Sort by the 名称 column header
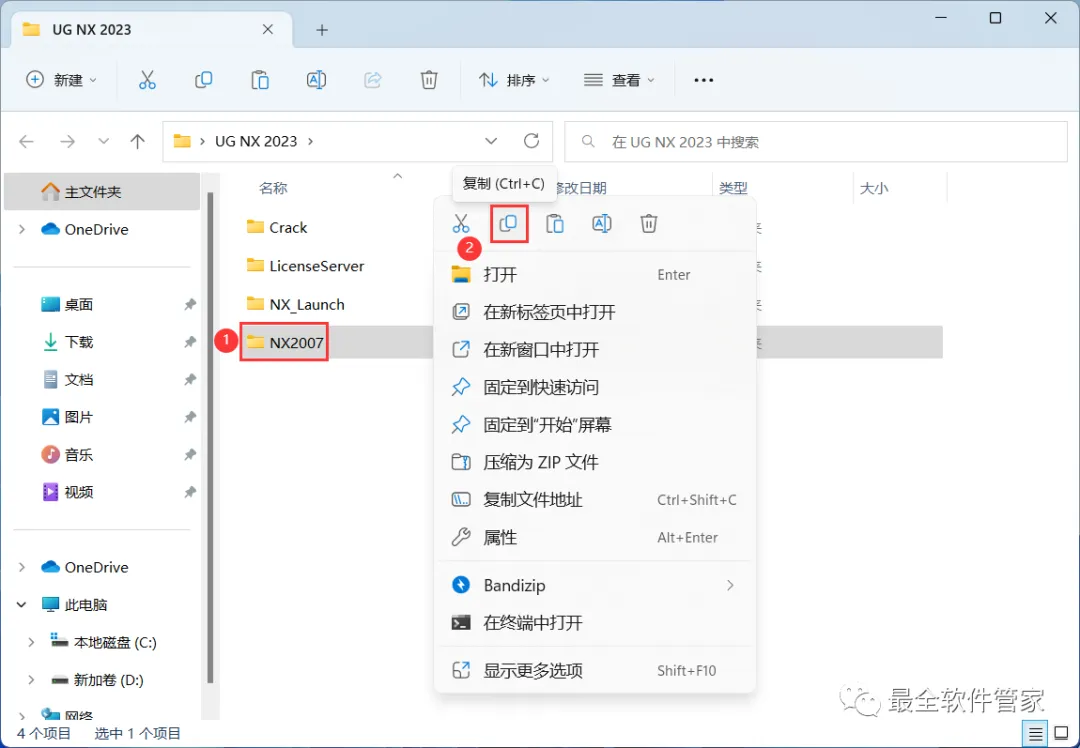This screenshot has width=1080, height=748. tap(273, 188)
